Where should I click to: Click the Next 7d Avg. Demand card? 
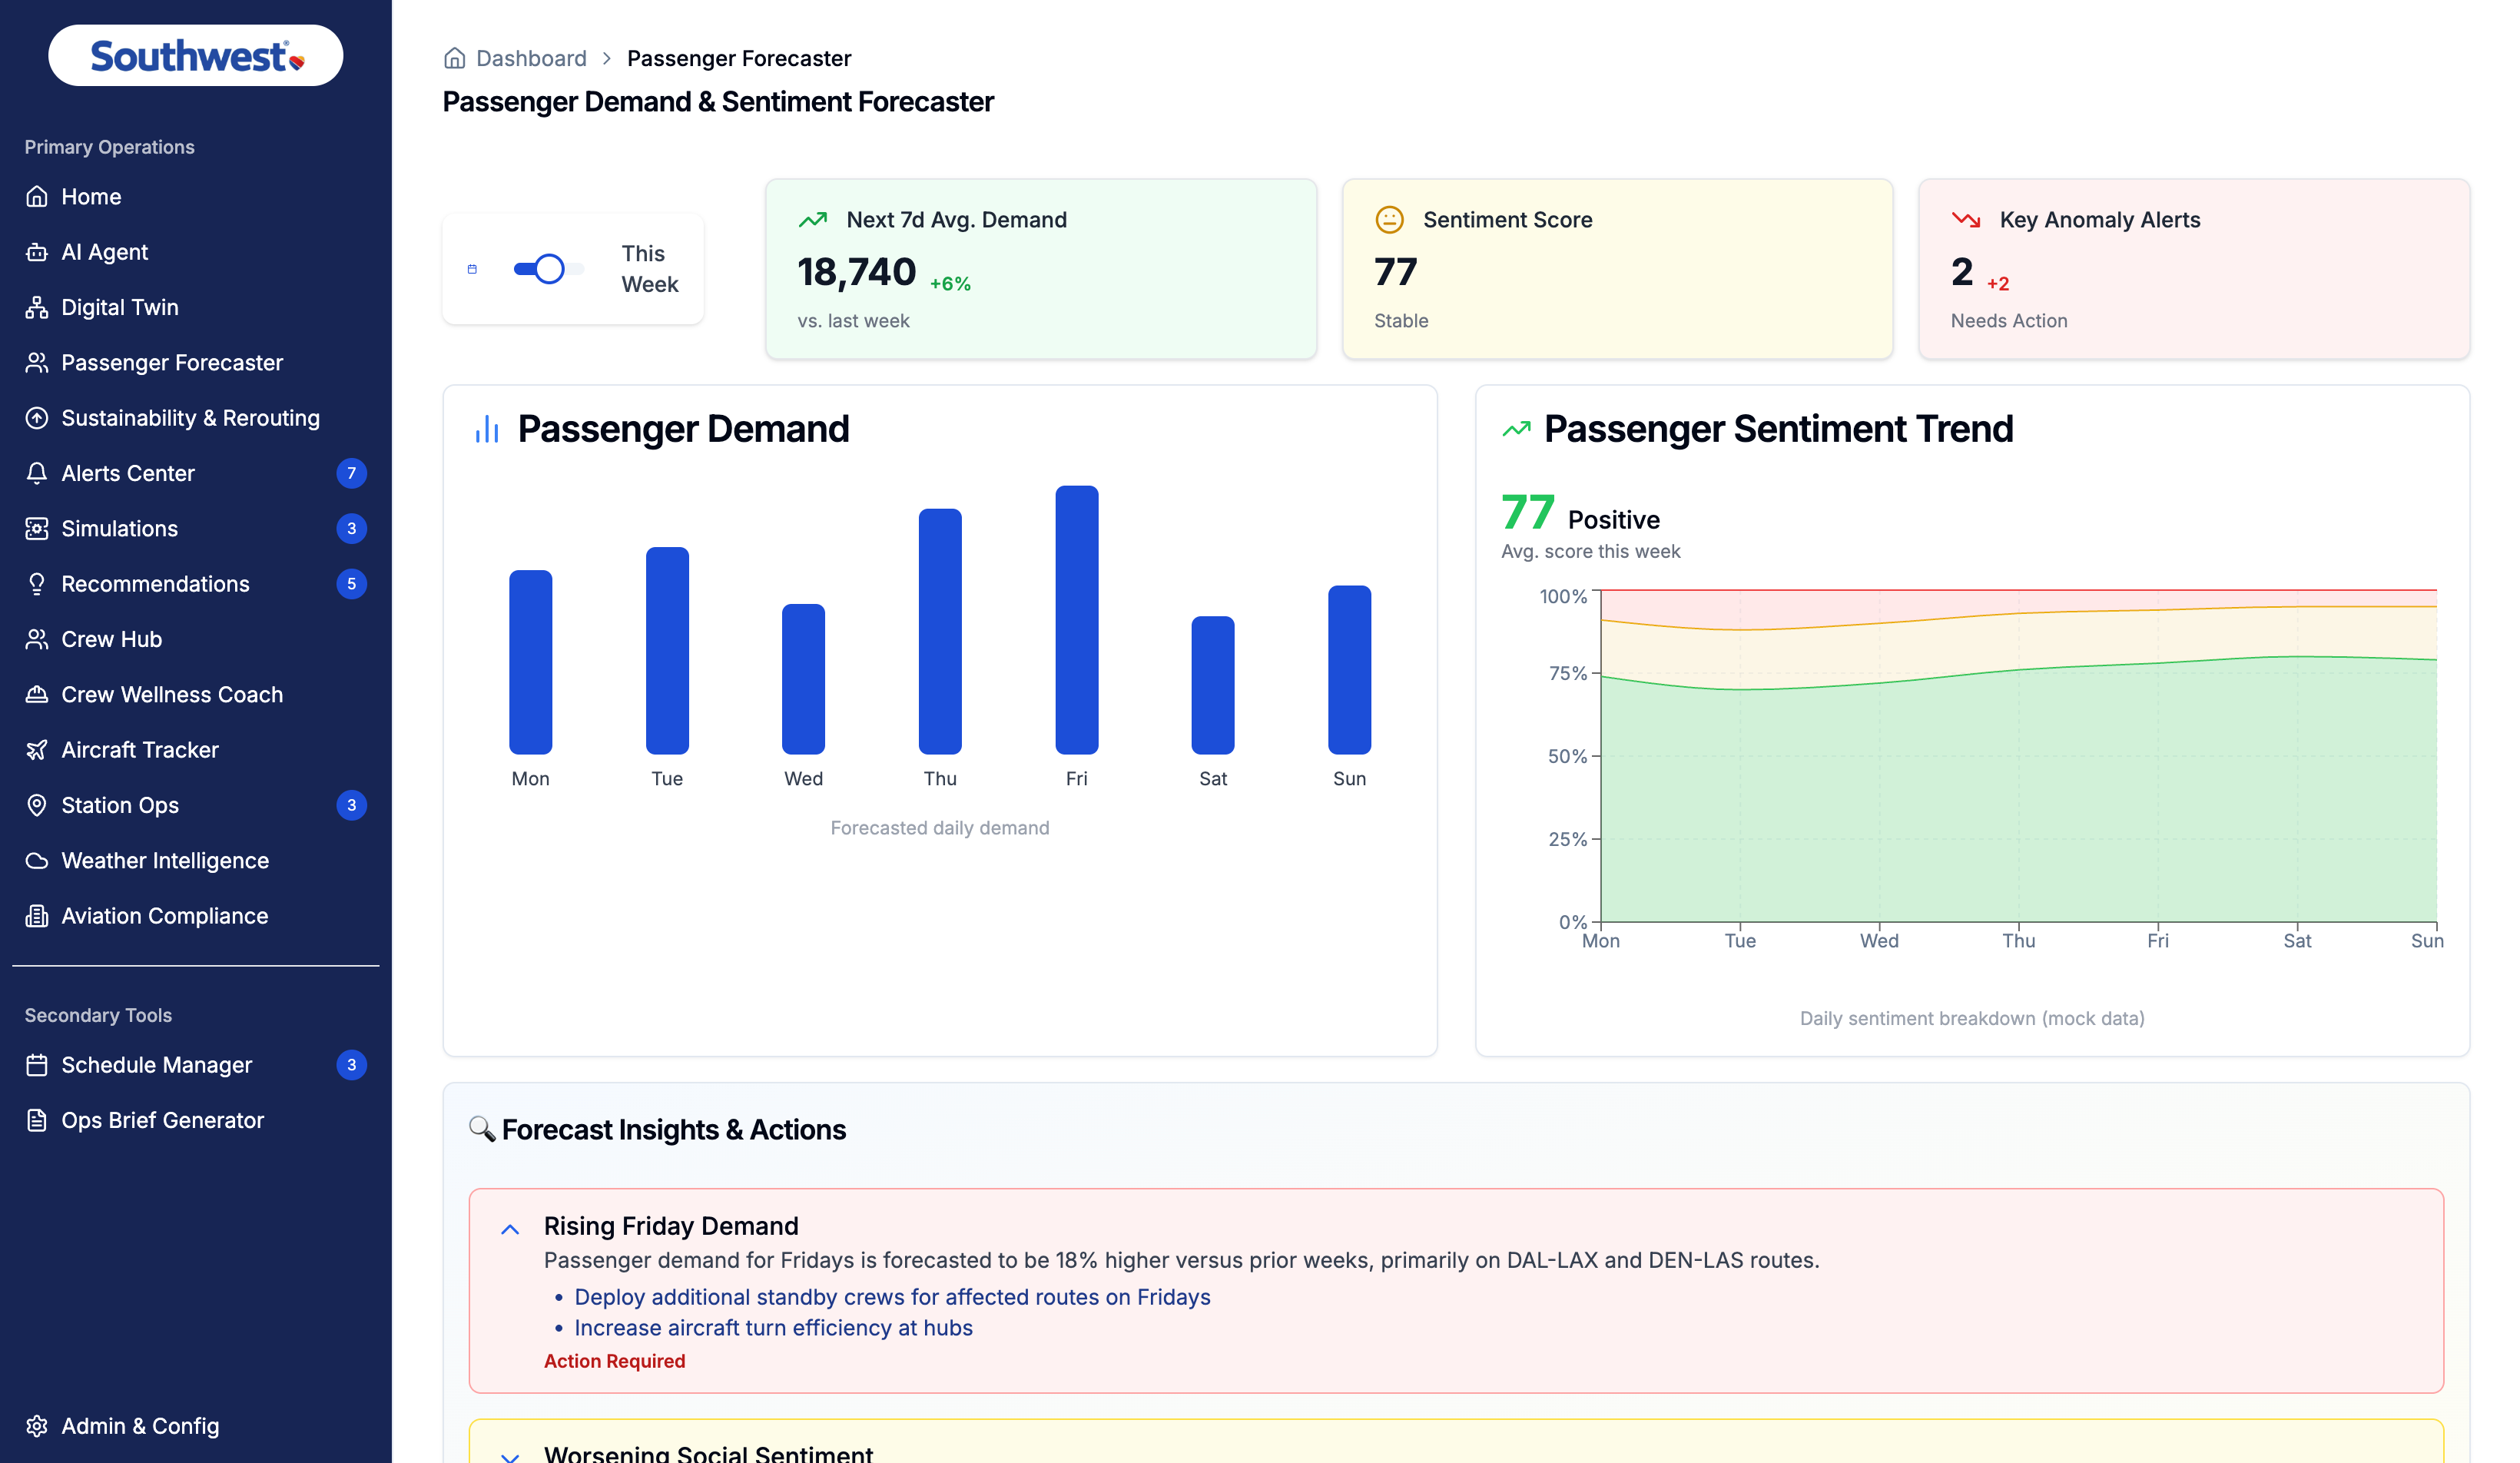click(x=1041, y=269)
